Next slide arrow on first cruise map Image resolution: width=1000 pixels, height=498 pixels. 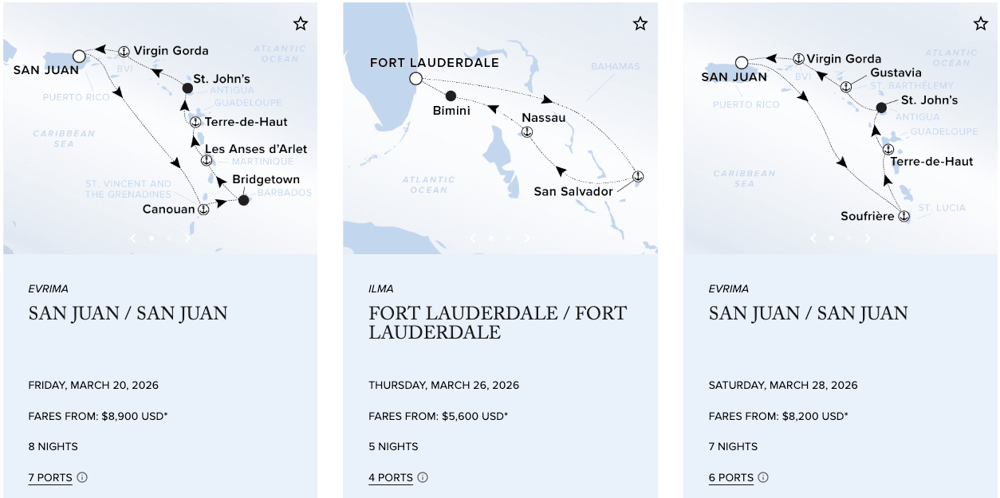[187, 239]
